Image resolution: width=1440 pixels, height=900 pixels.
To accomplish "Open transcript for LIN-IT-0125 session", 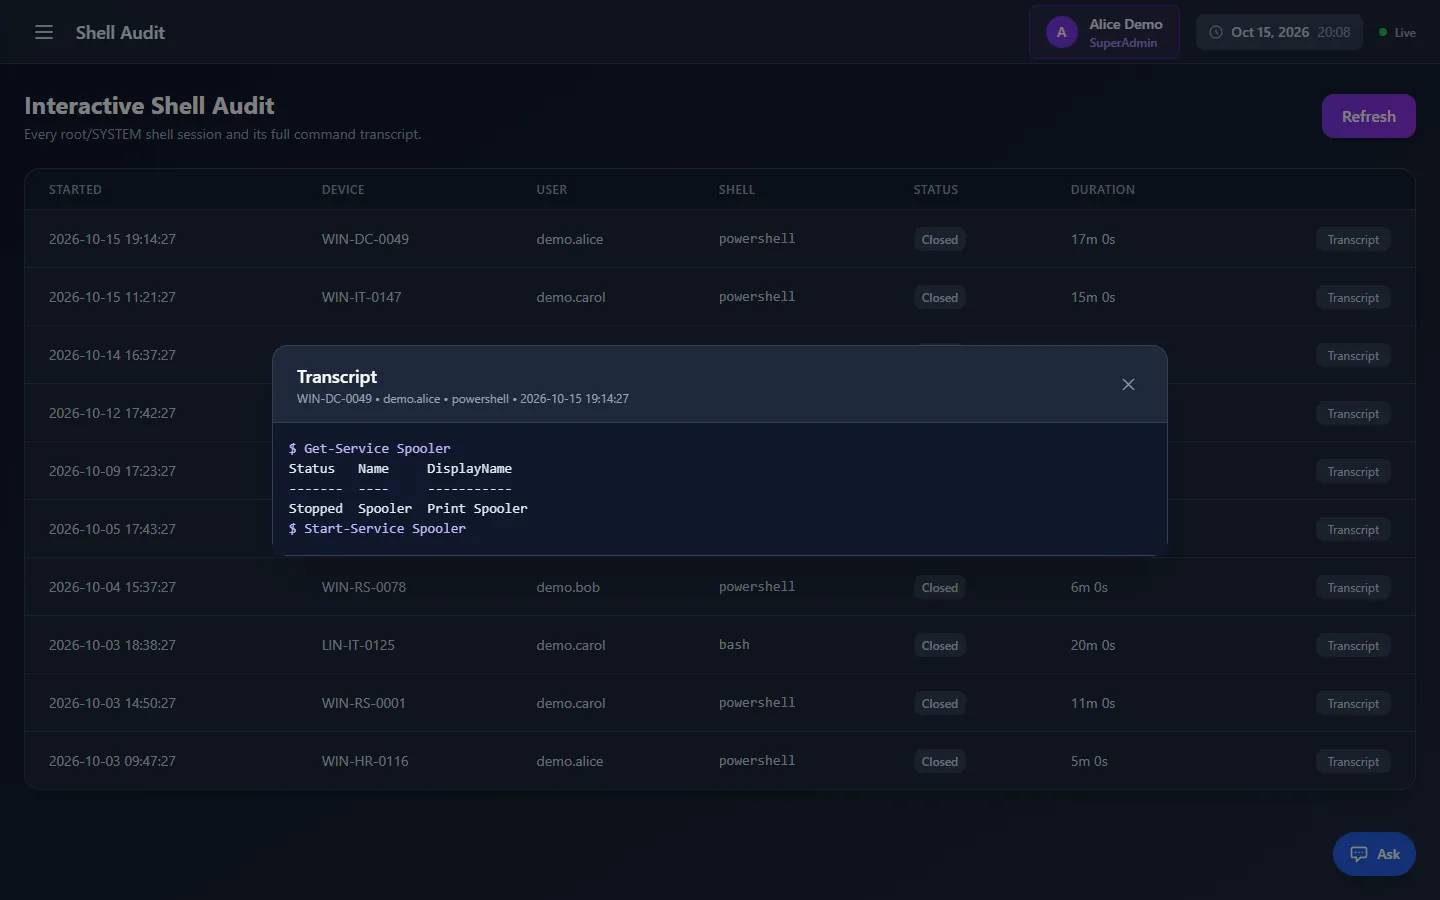I will (x=1353, y=646).
